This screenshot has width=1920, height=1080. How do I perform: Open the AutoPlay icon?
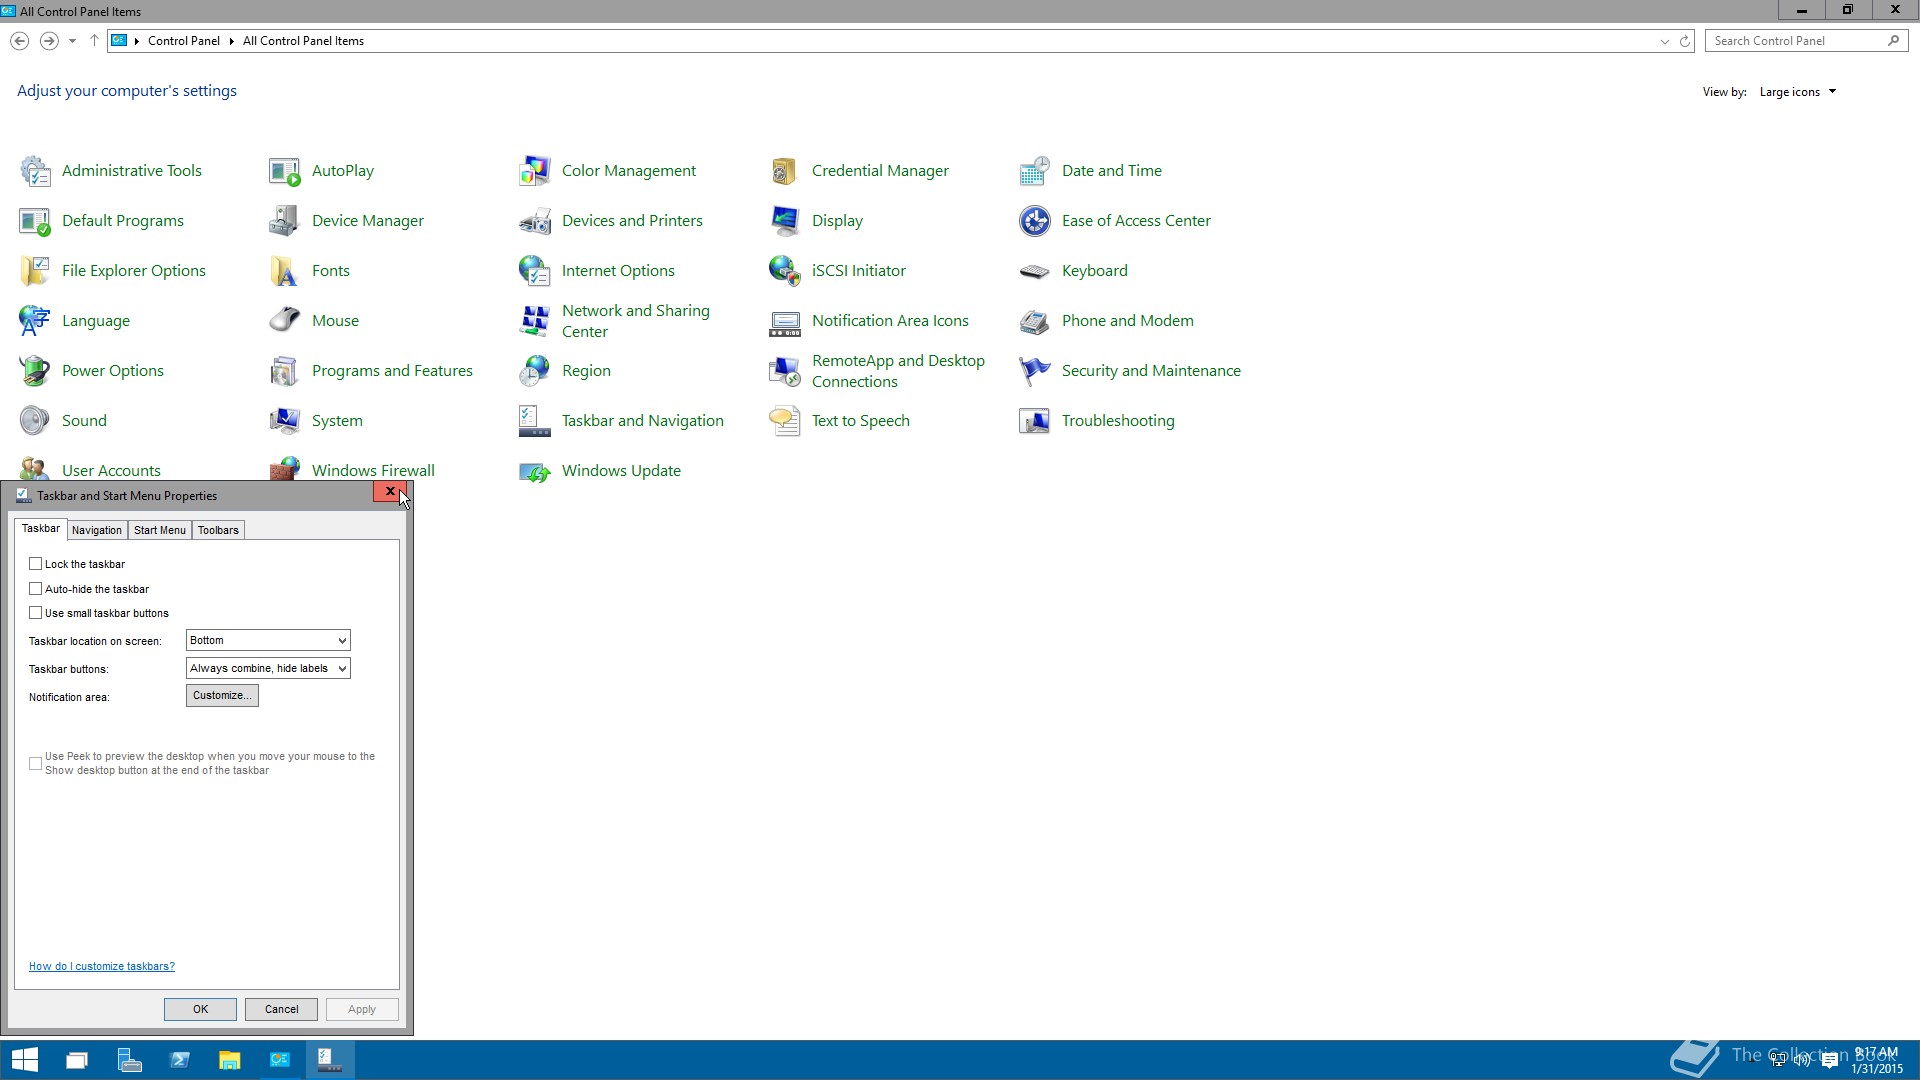pos(285,171)
